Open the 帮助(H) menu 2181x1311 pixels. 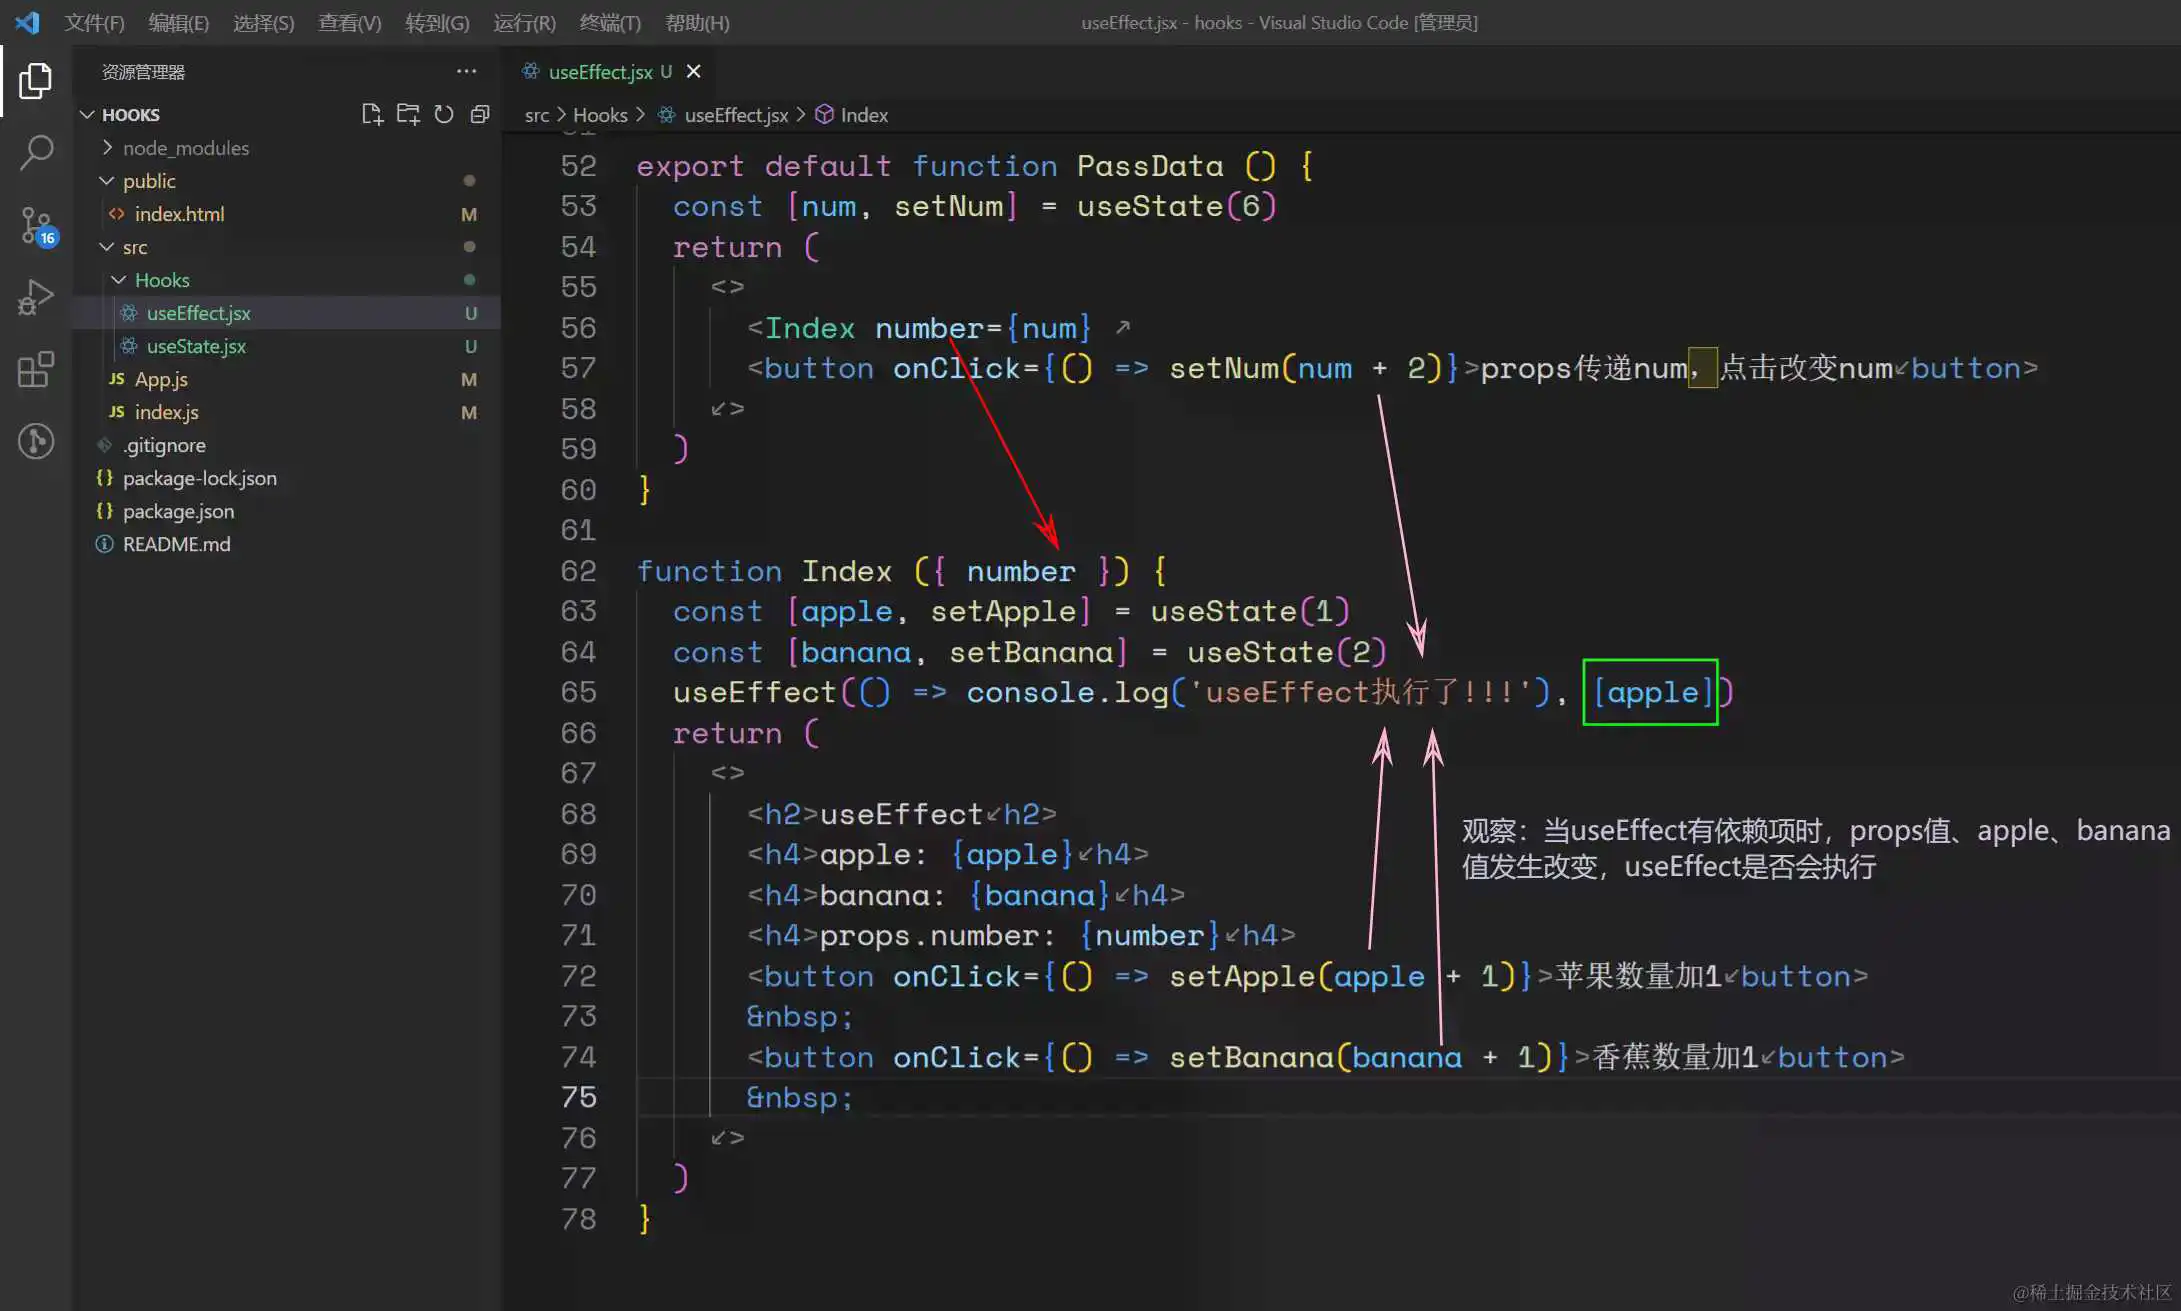[697, 22]
